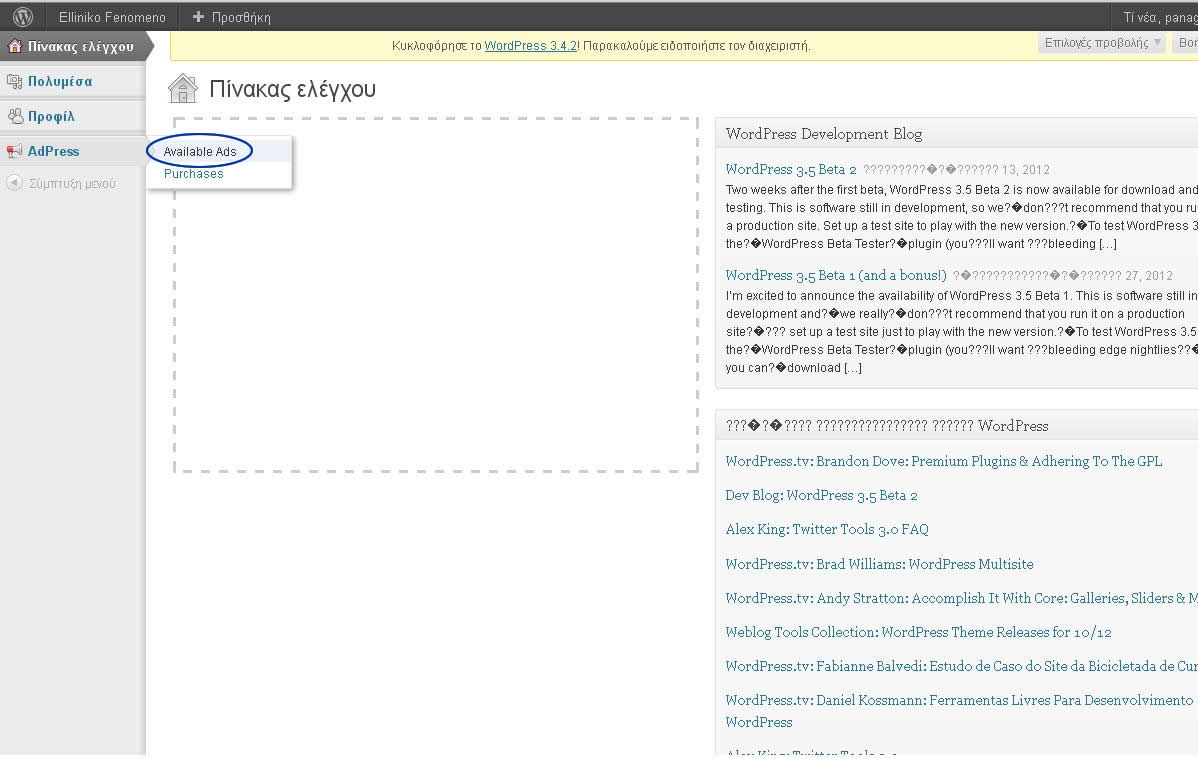The image size is (1198, 759).
Task: Expand the Επιλογές προβολής dropdown
Action: click(x=1102, y=43)
